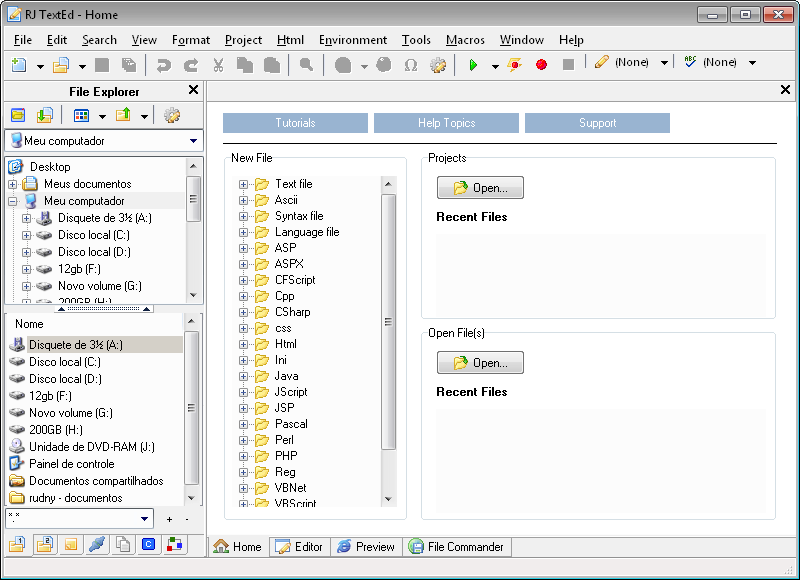800x580 pixels.
Task: Select Painel de controle in file list
Action: [x=71, y=464]
